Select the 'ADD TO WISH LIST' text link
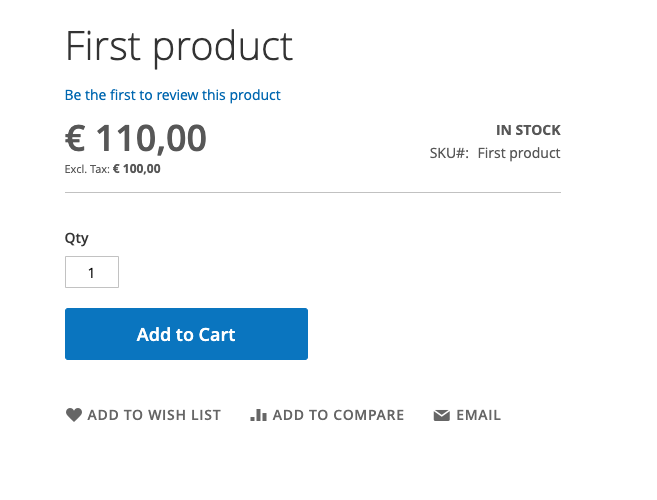The height and width of the screenshot is (500, 657). point(154,415)
